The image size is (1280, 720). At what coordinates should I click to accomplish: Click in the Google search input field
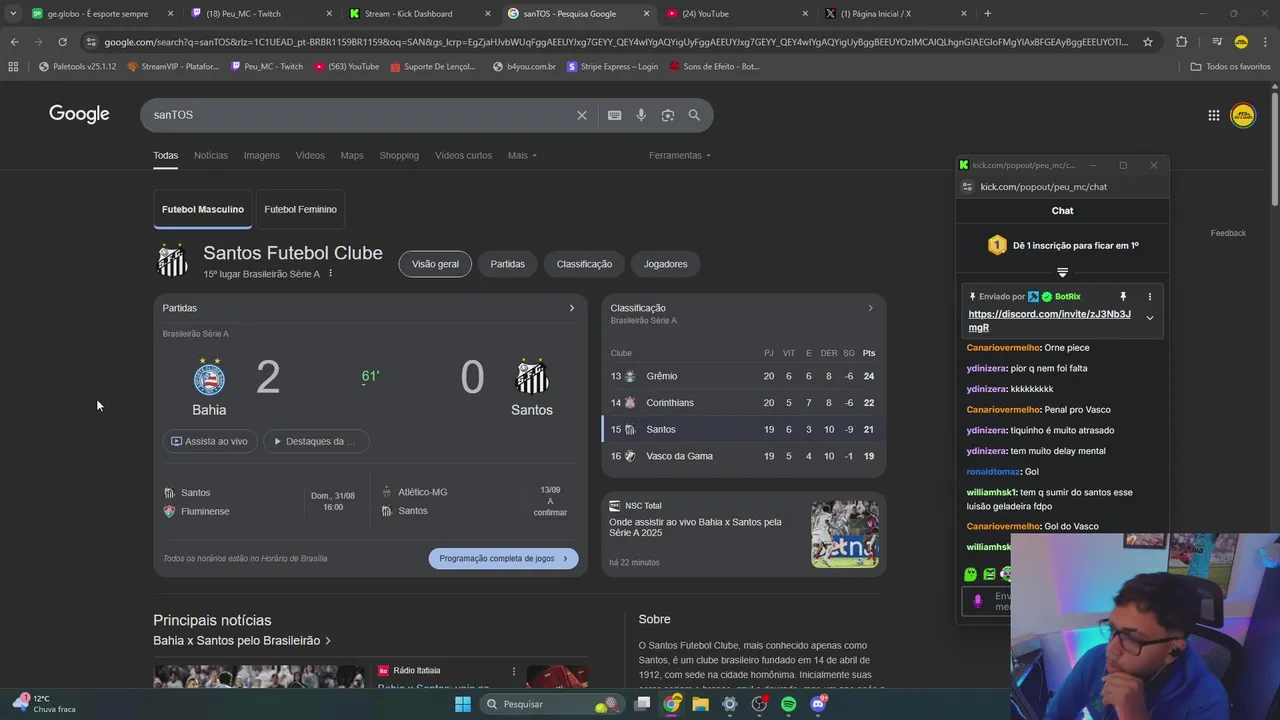(x=360, y=115)
